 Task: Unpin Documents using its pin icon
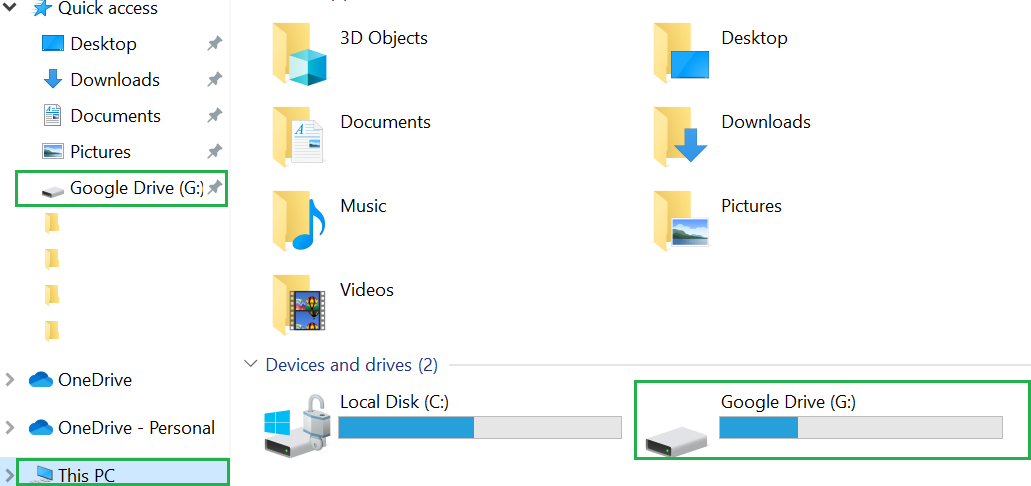coord(214,116)
